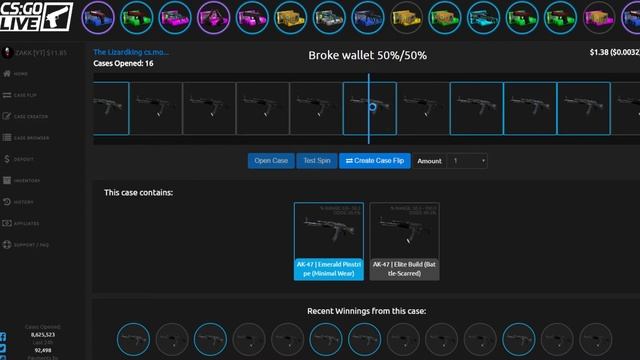Open Inventory from the sidebar
Screen dimensions: 640x360
pos(21,180)
